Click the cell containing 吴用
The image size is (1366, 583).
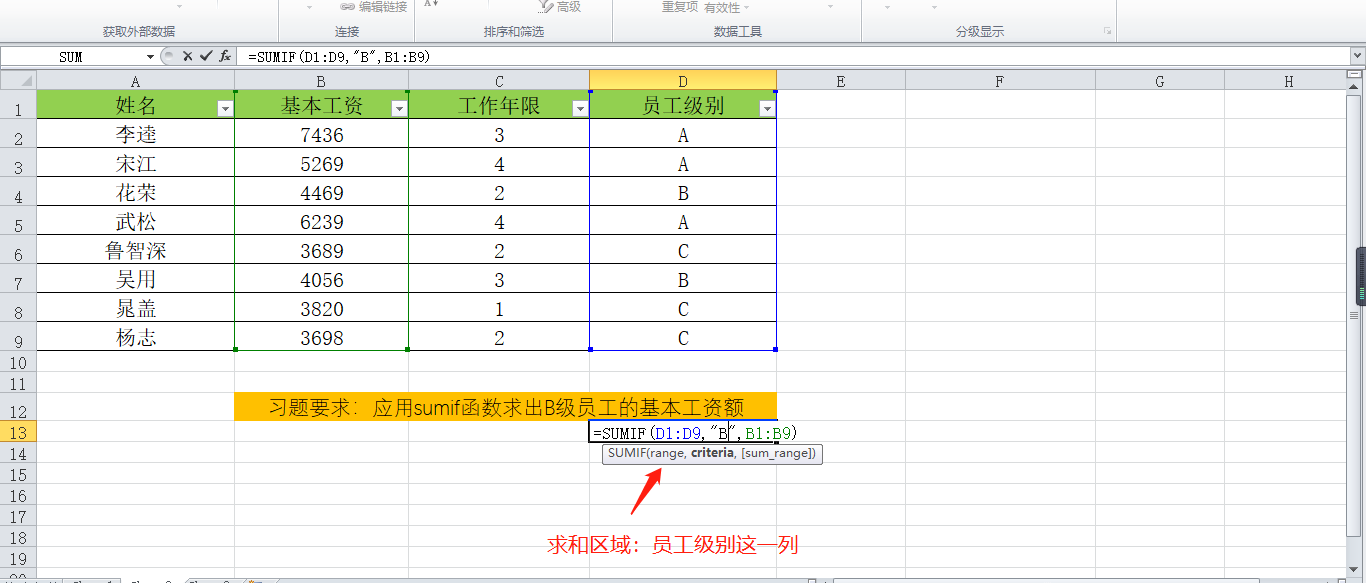(135, 279)
